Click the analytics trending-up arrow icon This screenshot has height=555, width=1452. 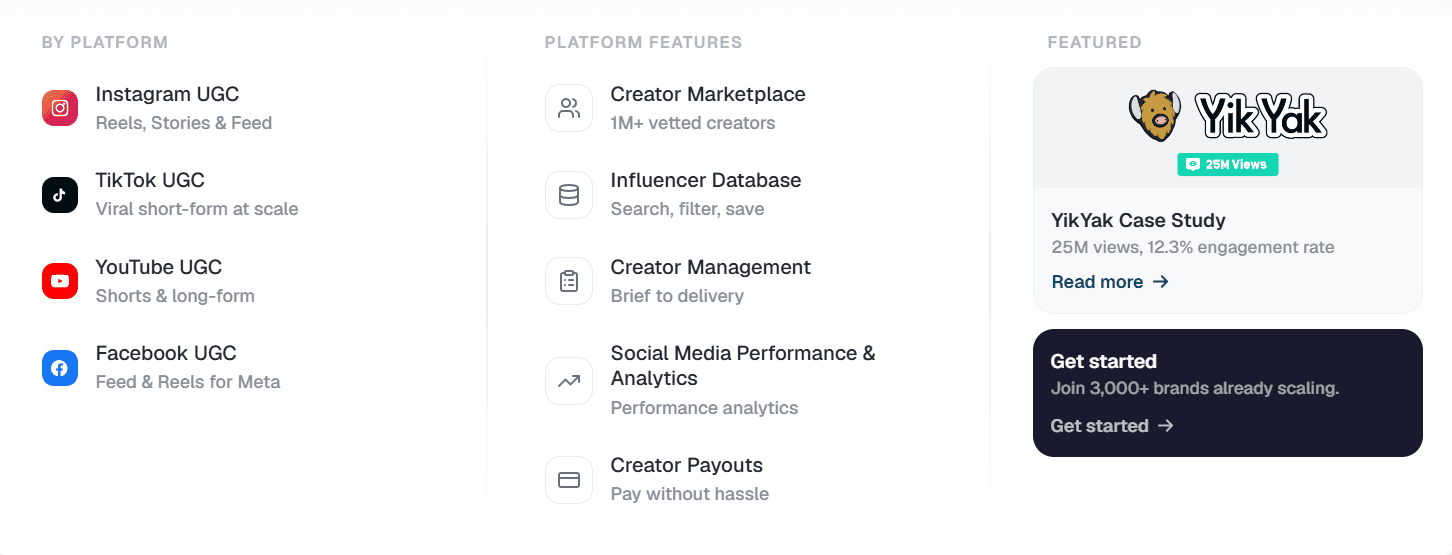coord(569,380)
